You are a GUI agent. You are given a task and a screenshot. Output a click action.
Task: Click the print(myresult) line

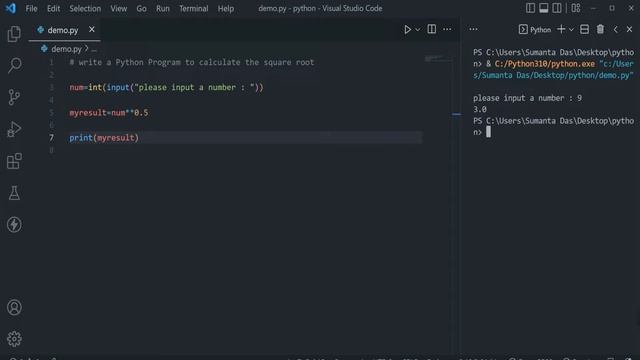point(104,138)
